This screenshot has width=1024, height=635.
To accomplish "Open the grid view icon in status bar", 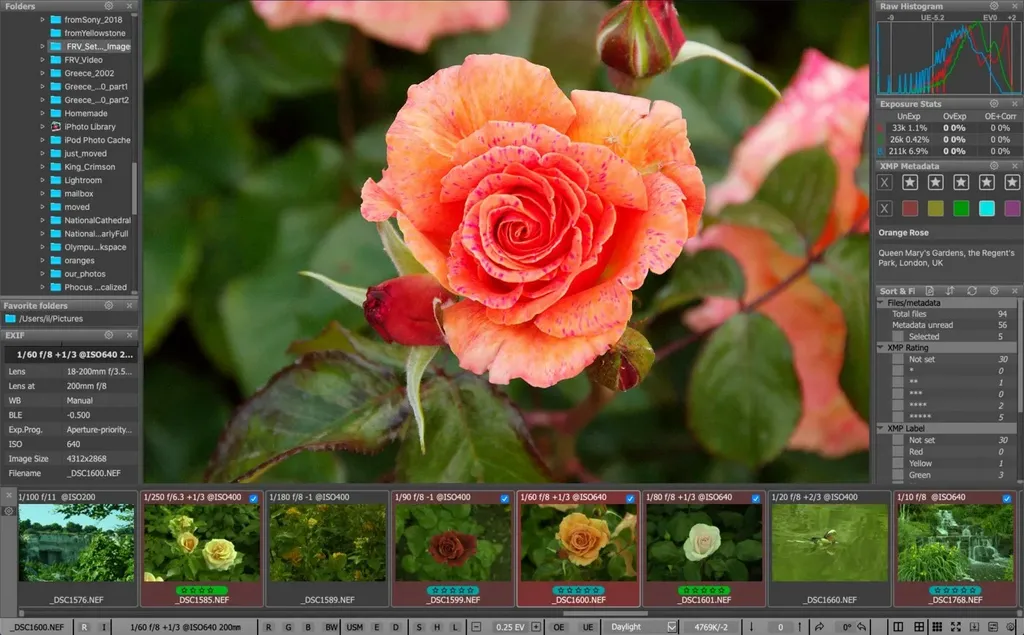I will pos(919,627).
